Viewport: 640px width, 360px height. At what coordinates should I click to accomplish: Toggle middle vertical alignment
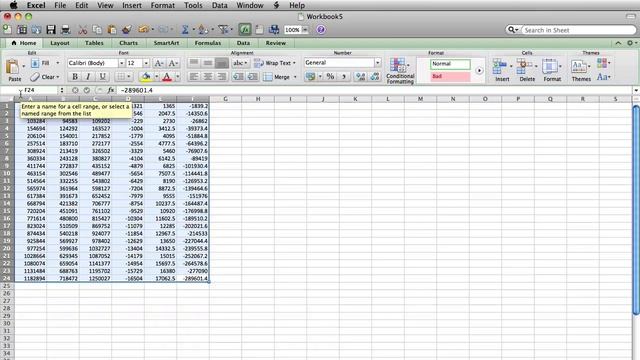(x=208, y=63)
